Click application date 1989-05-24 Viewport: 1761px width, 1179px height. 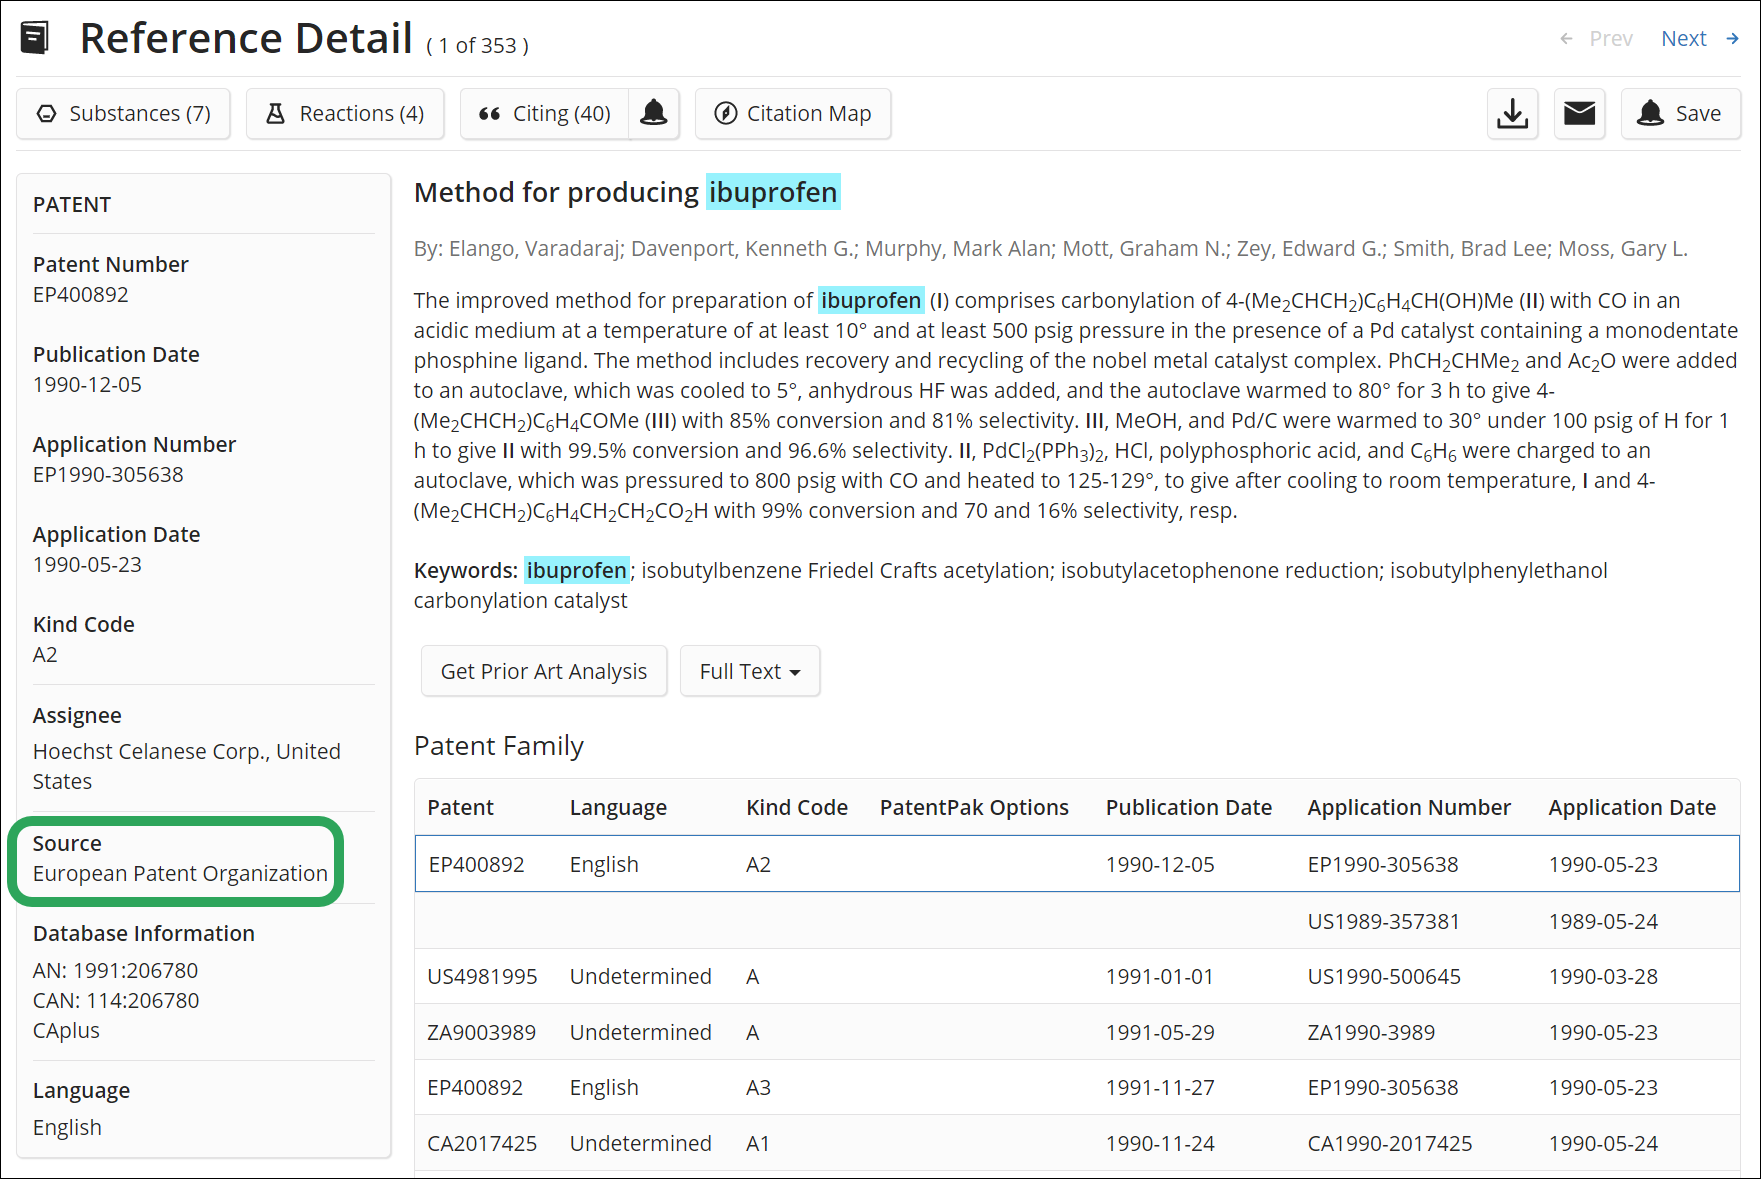point(1603,921)
